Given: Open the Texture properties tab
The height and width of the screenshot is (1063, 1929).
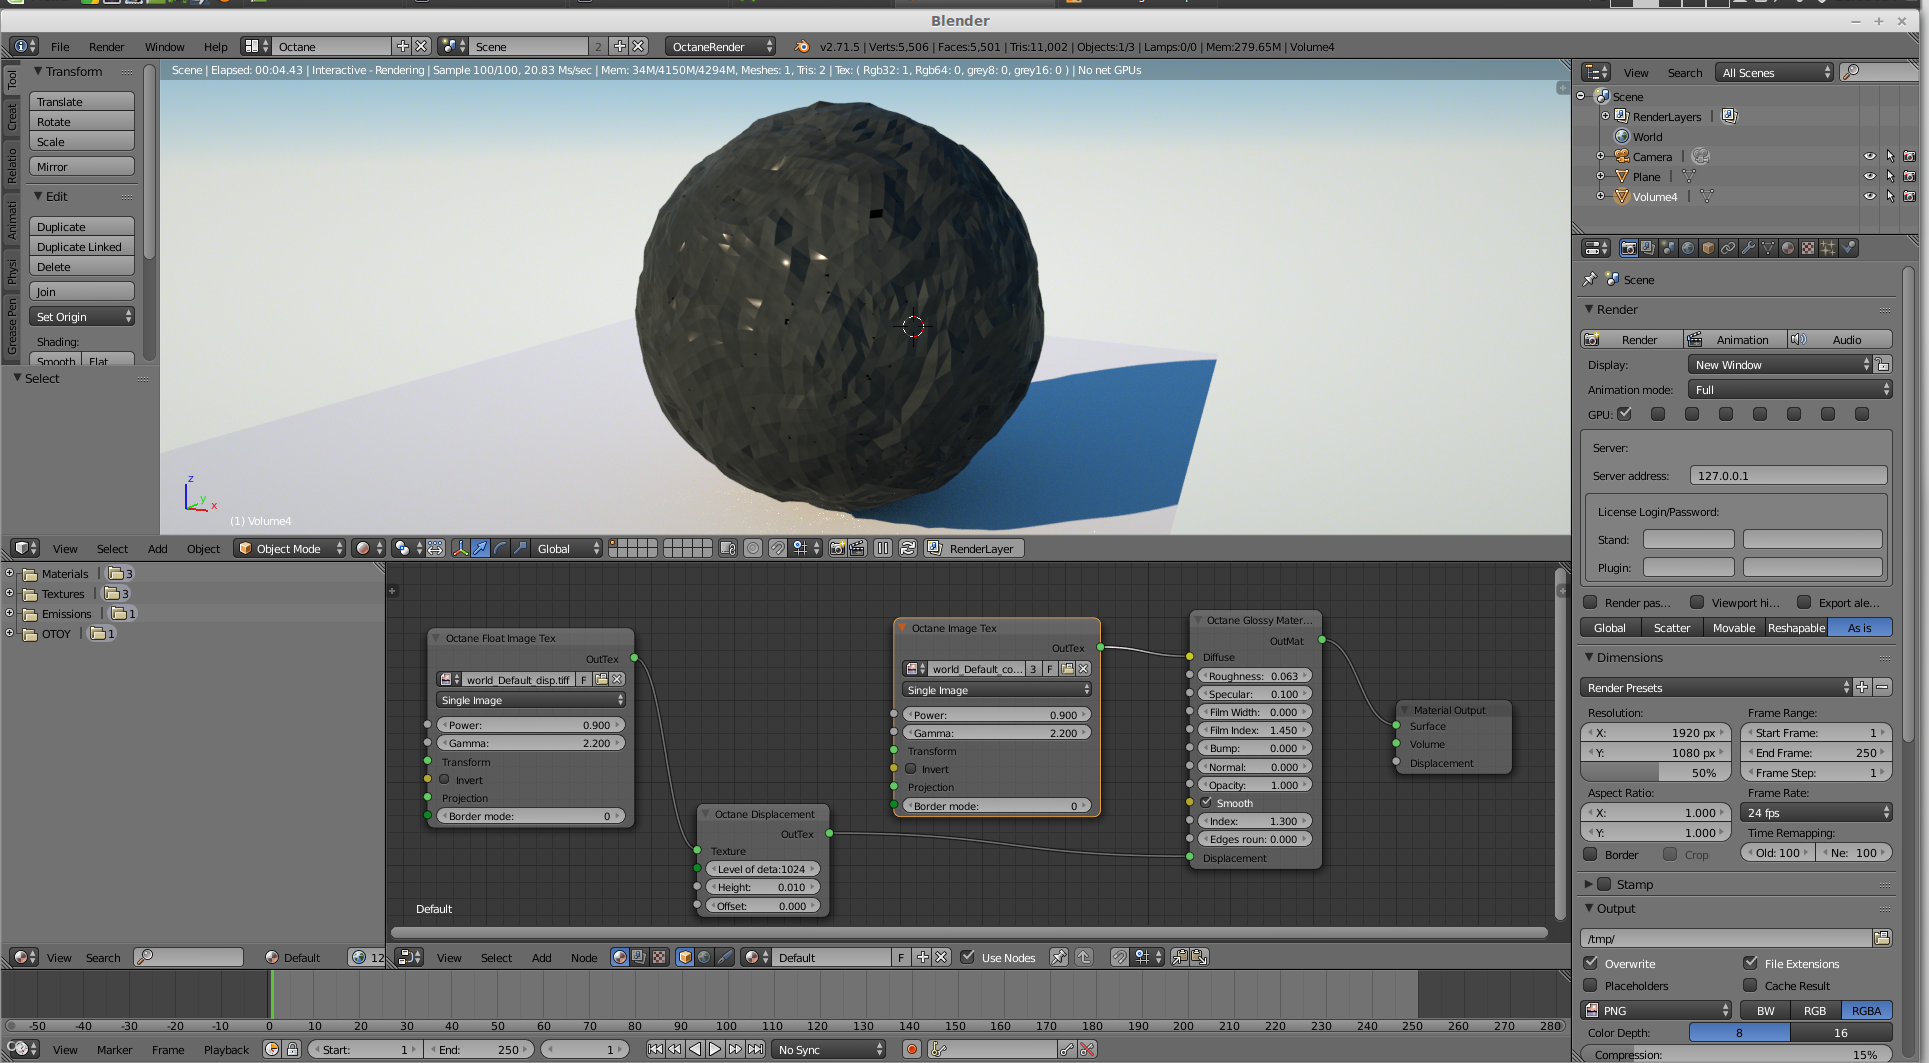Looking at the screenshot, I should 1808,248.
